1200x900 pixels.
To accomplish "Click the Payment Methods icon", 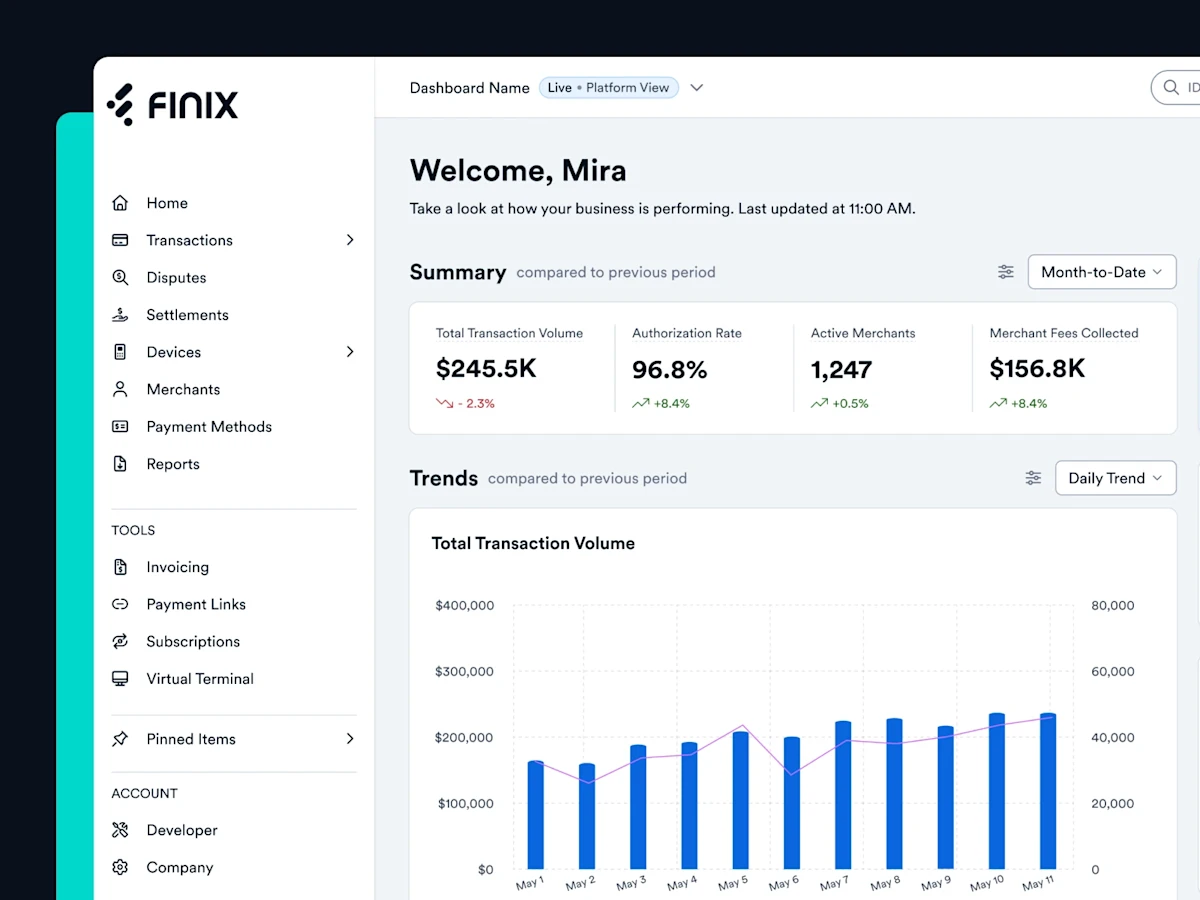I will pos(120,426).
